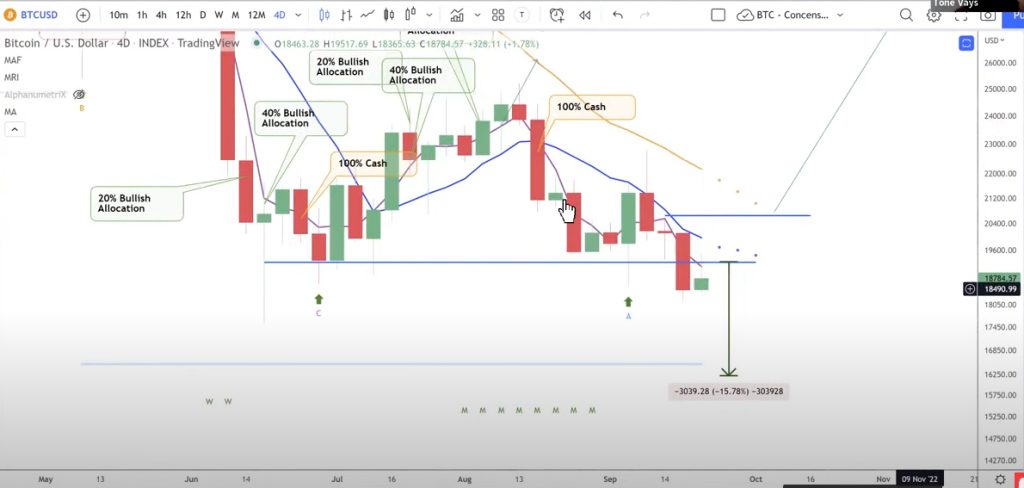Switch to the 4D timeframe

click(x=280, y=14)
